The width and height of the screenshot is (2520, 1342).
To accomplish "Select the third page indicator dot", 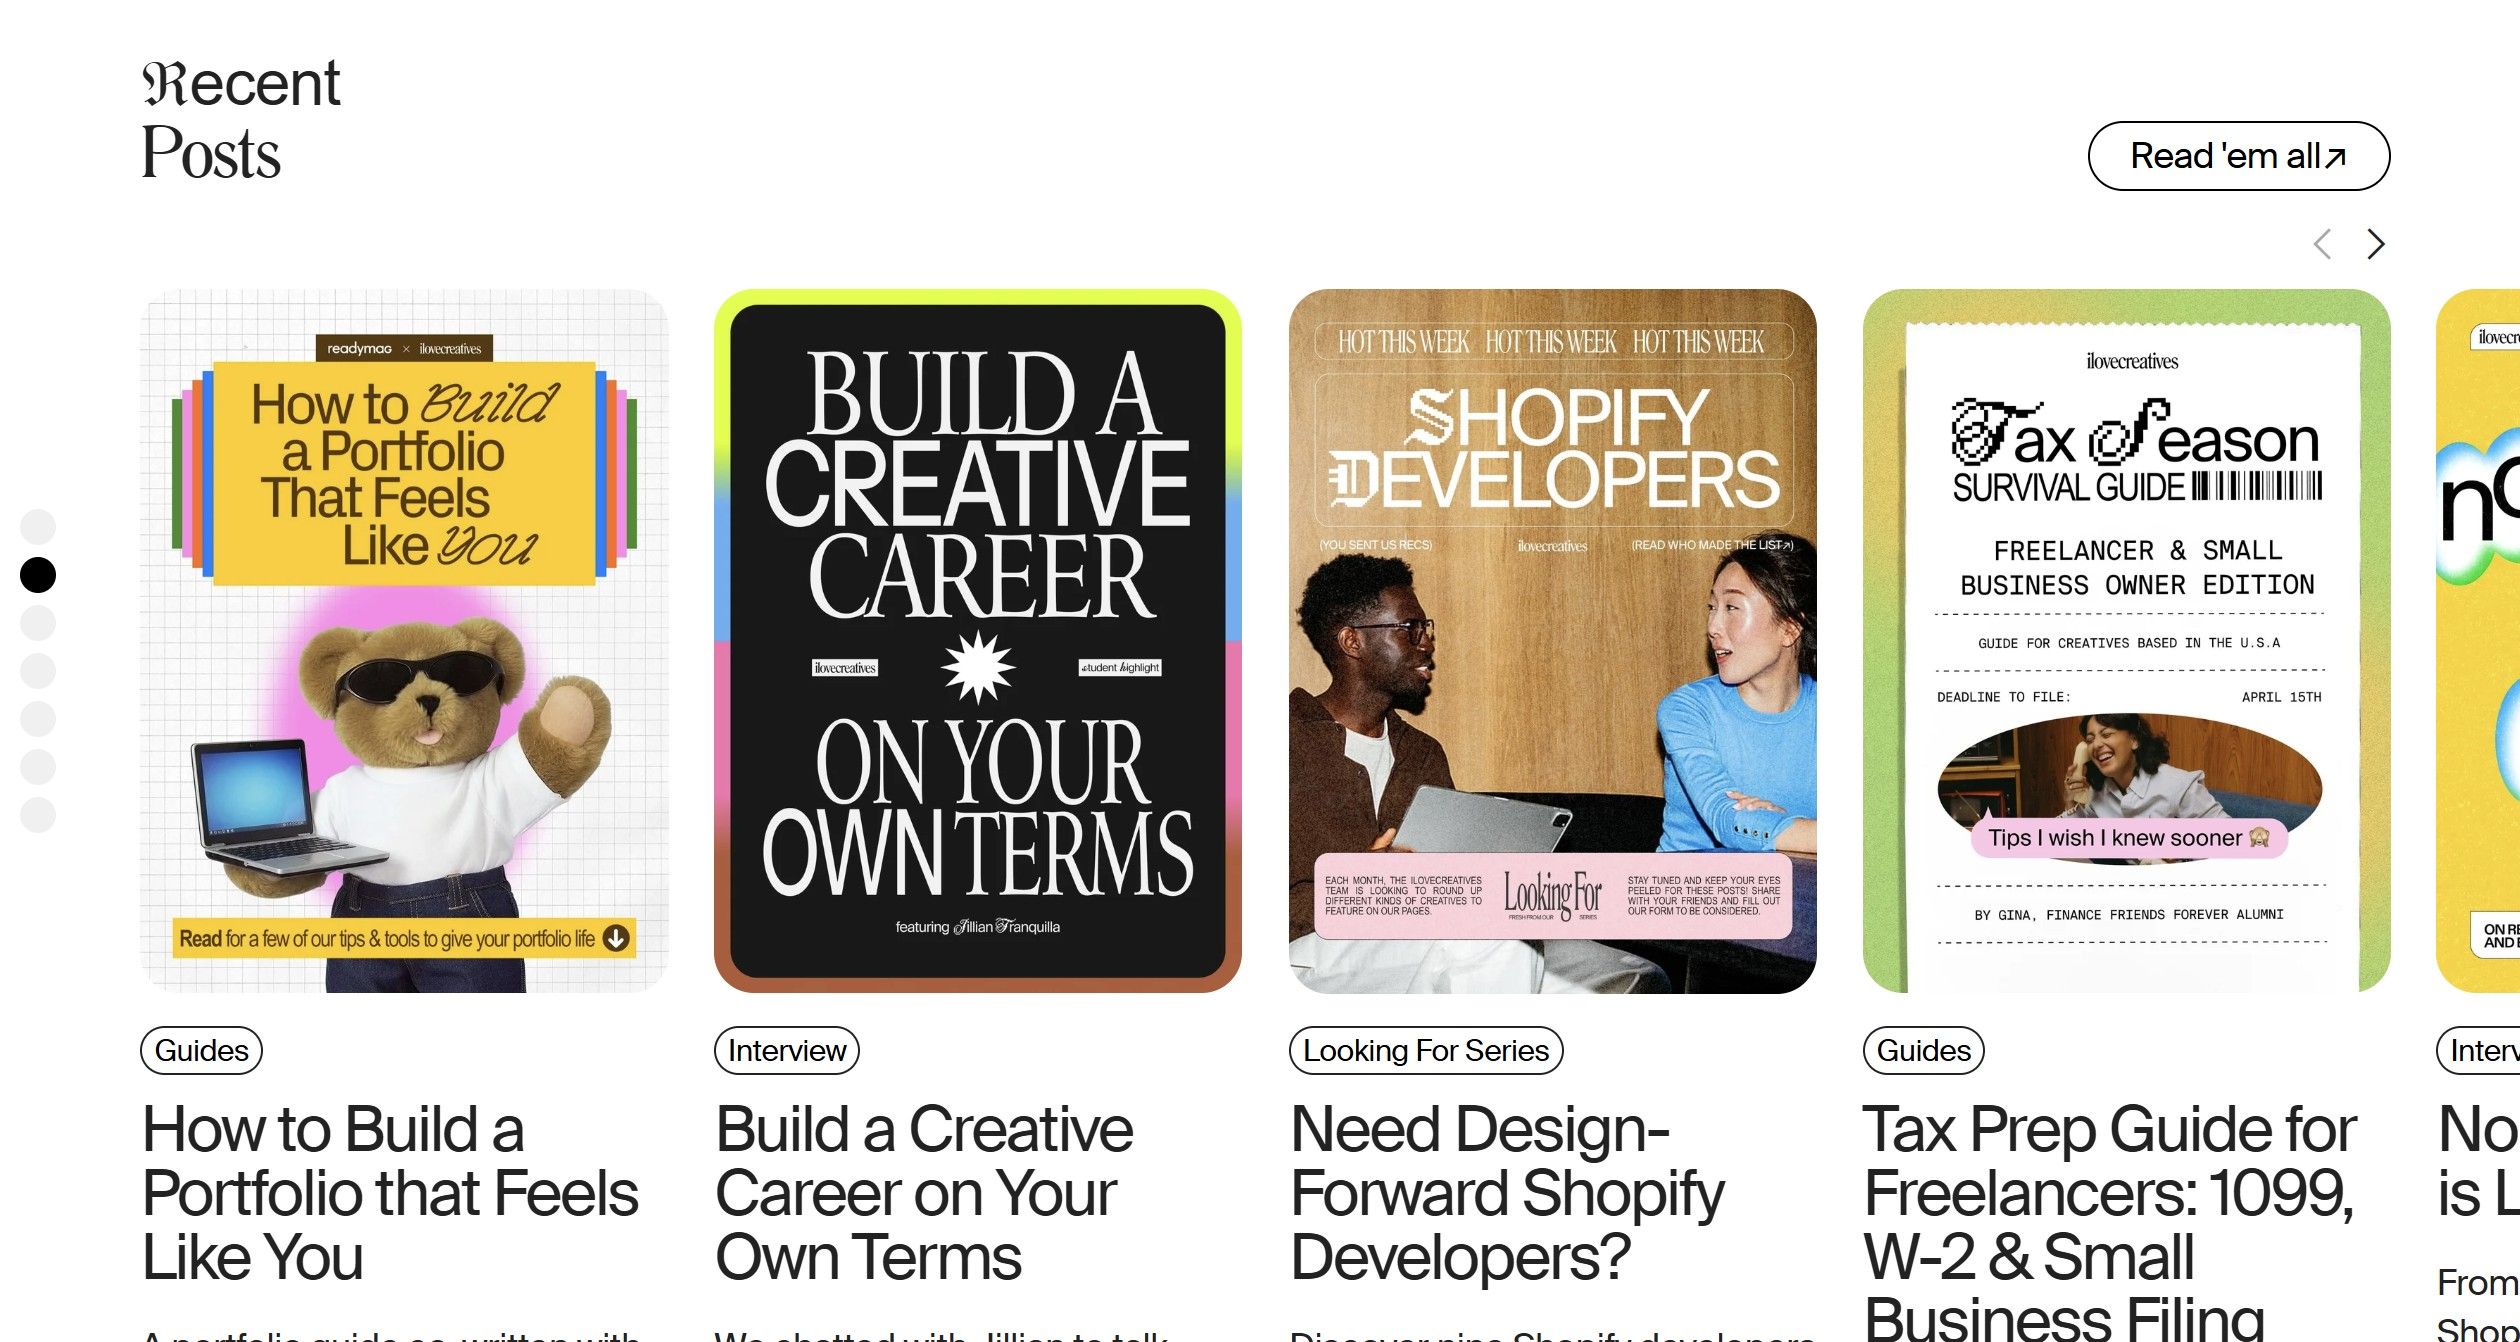I will point(38,623).
